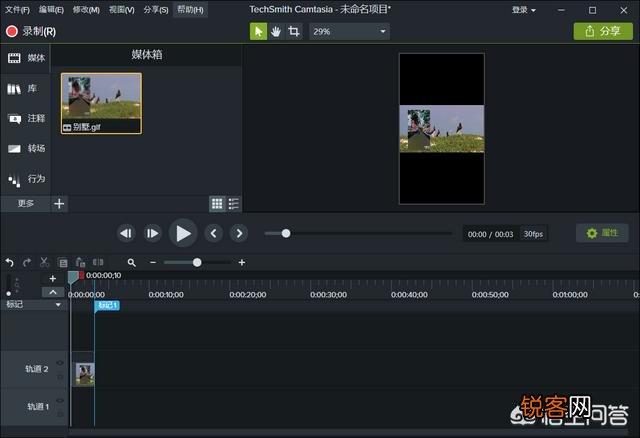Viewport: 640px width, 438px height.
Task: Select the gif clip on 轨道 2
Action: coord(84,374)
